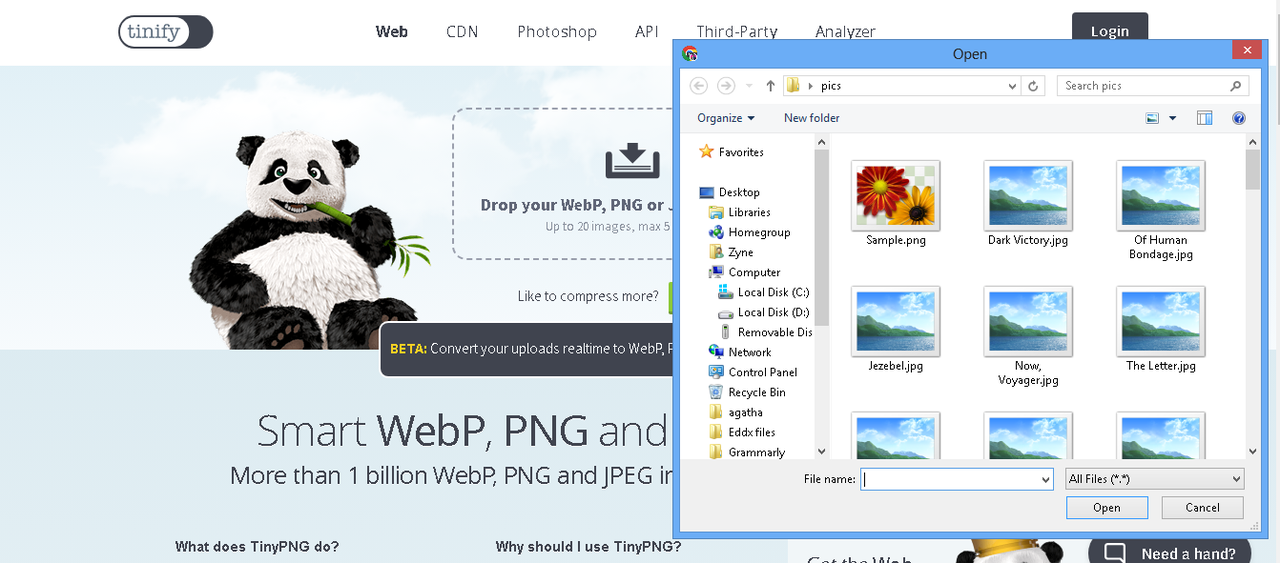Screen dimensions: 1280x563
Task: Click the pics folder in address bar
Action: (831, 86)
